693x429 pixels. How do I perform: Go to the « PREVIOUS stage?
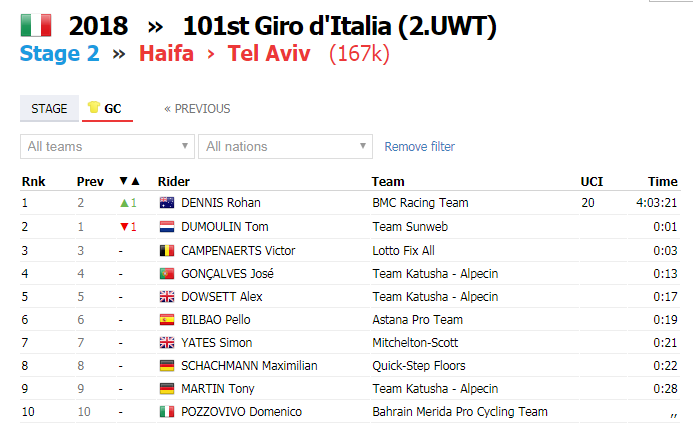[x=197, y=109]
